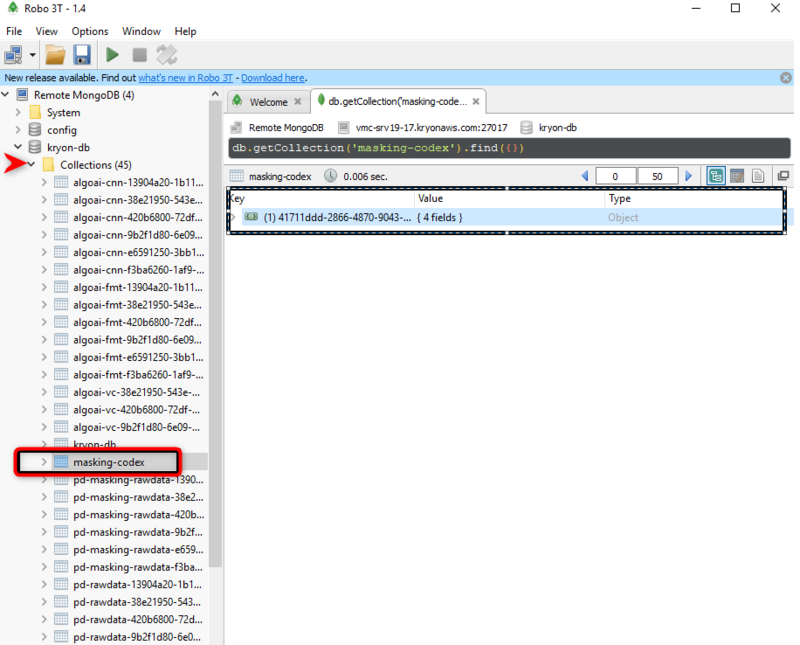This screenshot has width=800, height=645.
Task: Select pd-rawdata-13904a20-1b1 collection
Action: [137, 585]
